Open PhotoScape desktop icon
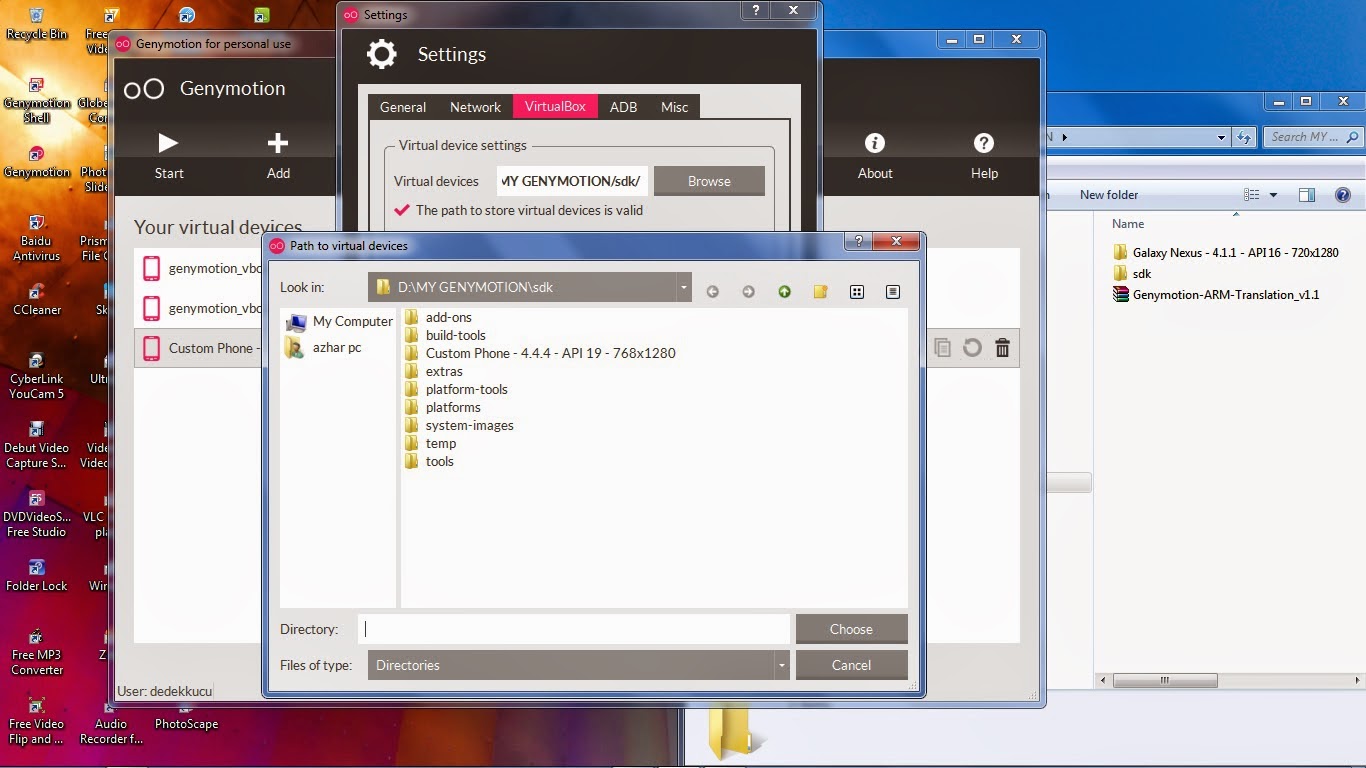The image size is (1366, 768). [186, 715]
